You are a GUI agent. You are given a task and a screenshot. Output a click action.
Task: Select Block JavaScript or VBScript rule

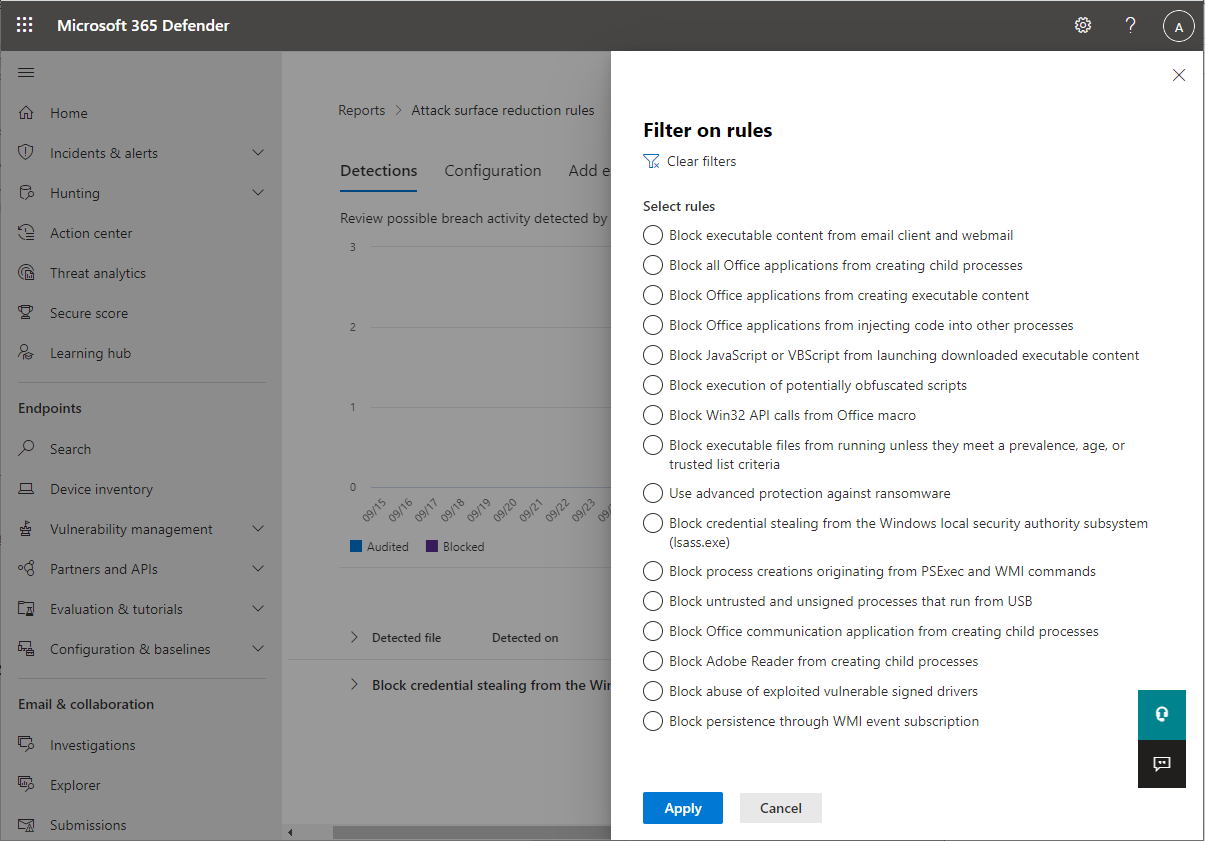pyautogui.click(x=653, y=355)
